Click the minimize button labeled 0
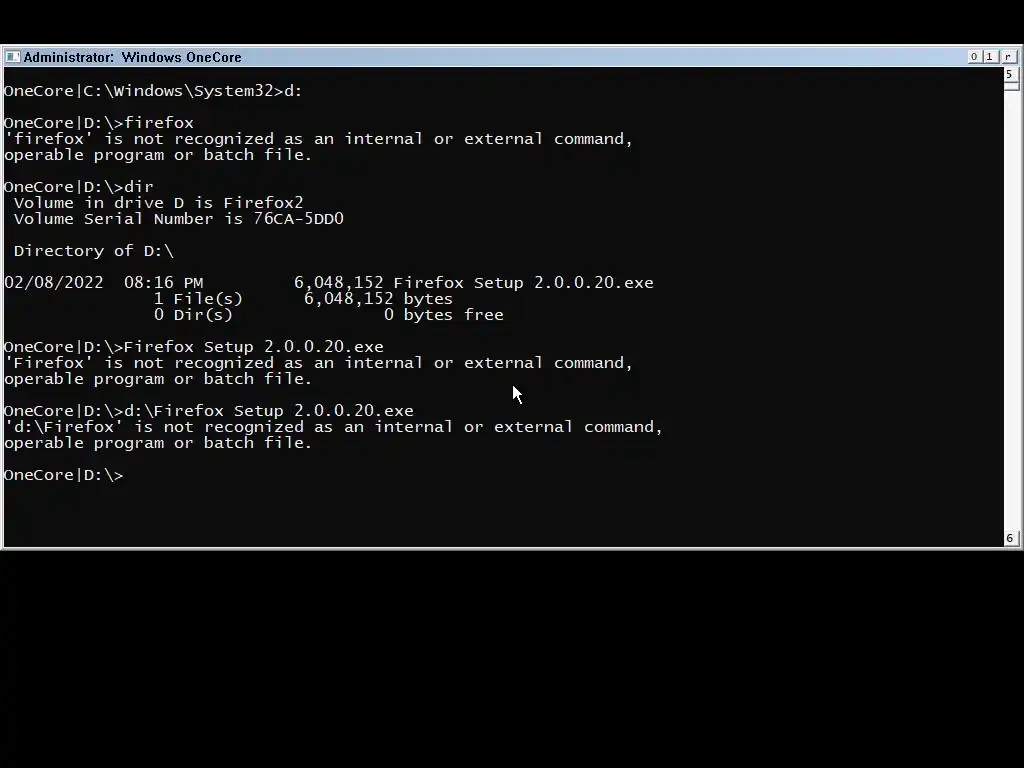Viewport: 1024px width, 768px height. (x=974, y=57)
